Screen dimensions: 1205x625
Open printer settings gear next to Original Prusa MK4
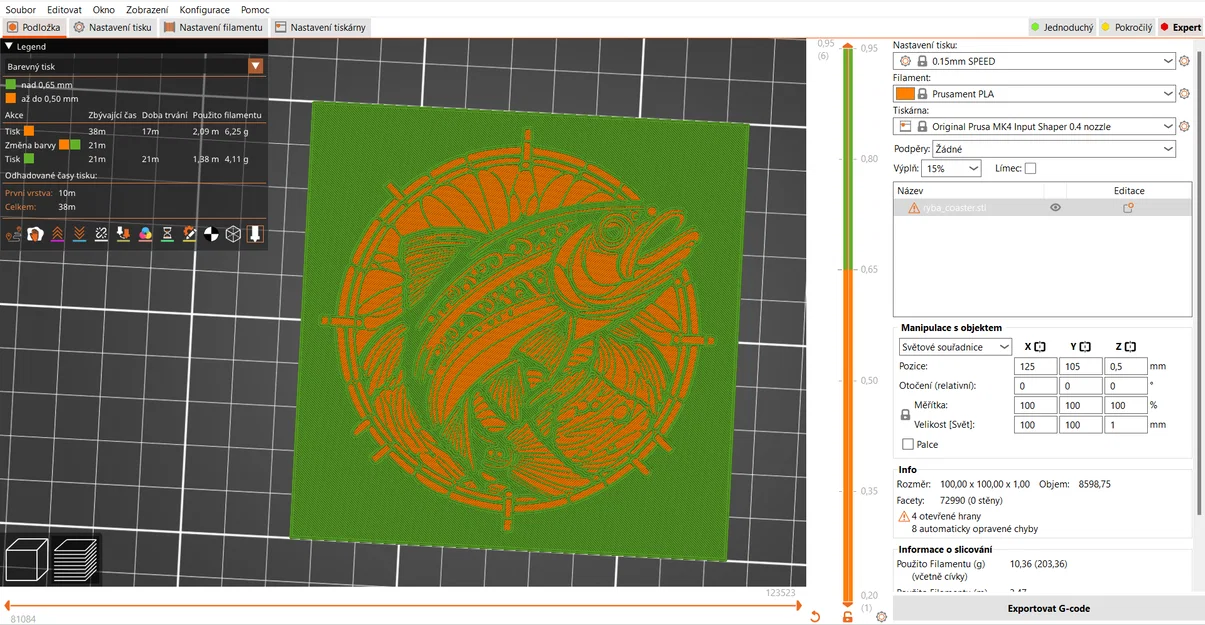pyautogui.click(x=1185, y=127)
